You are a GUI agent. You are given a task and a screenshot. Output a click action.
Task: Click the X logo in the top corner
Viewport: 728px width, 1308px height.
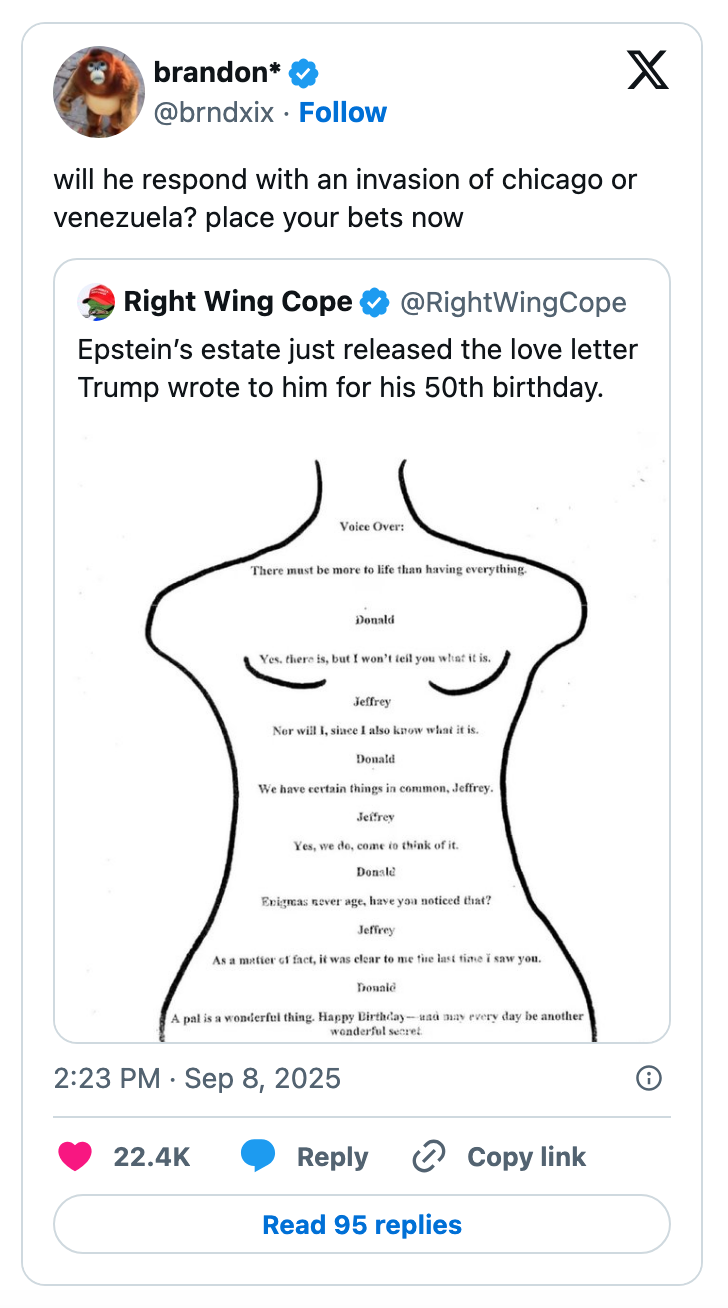point(647,70)
